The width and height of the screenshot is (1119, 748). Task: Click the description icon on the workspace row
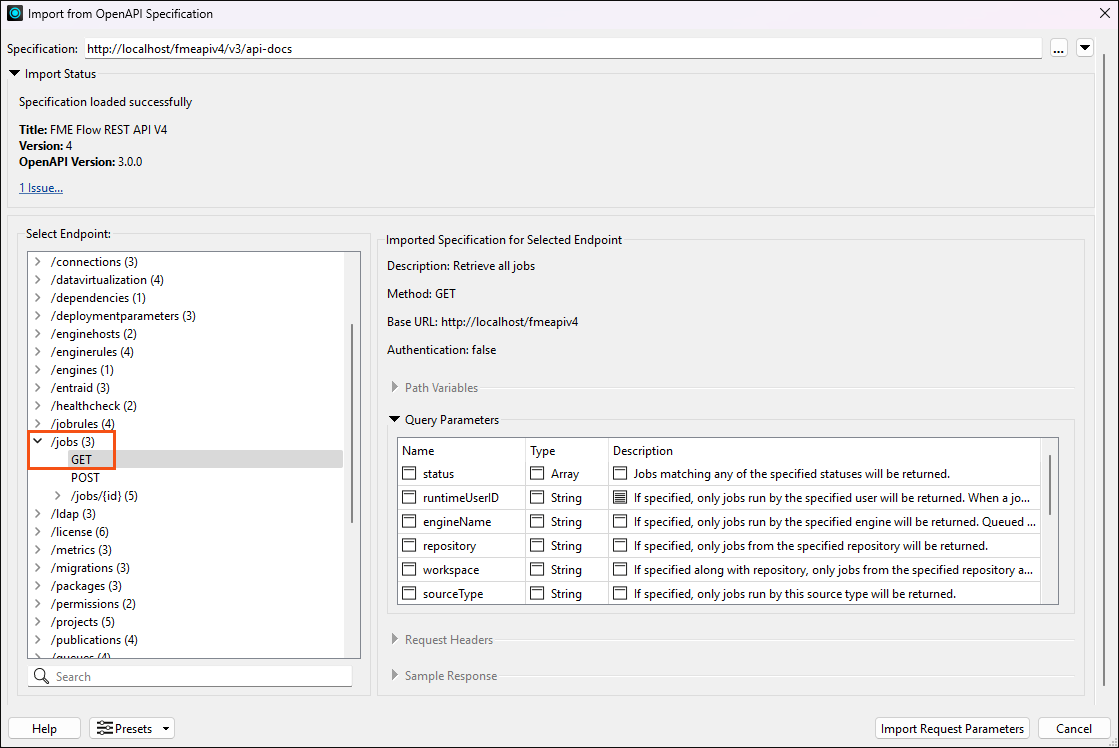tap(618, 569)
